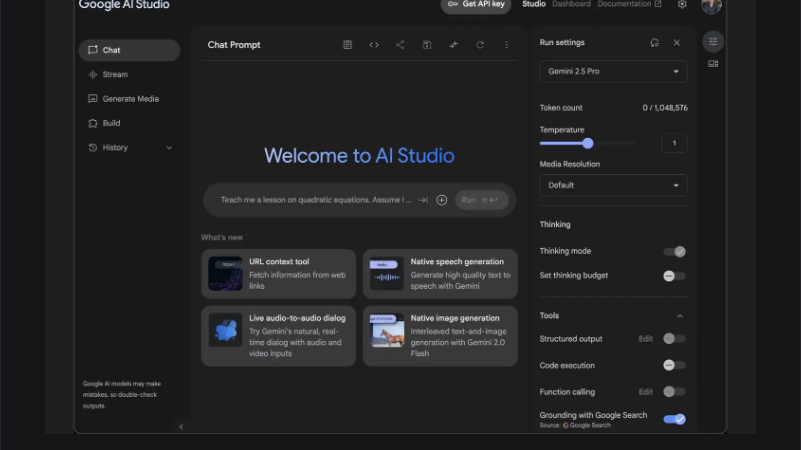This screenshot has width=801, height=450.
Task: Click the Run button
Action: pyautogui.click(x=481, y=200)
